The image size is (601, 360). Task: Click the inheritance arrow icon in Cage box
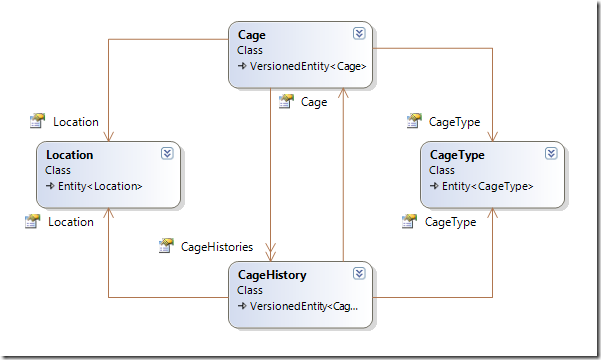242,66
